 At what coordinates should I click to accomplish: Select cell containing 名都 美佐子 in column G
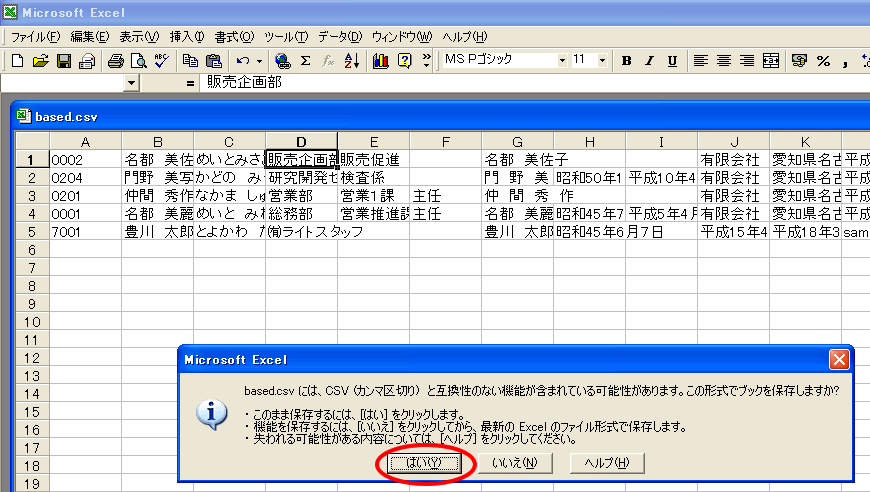517,160
